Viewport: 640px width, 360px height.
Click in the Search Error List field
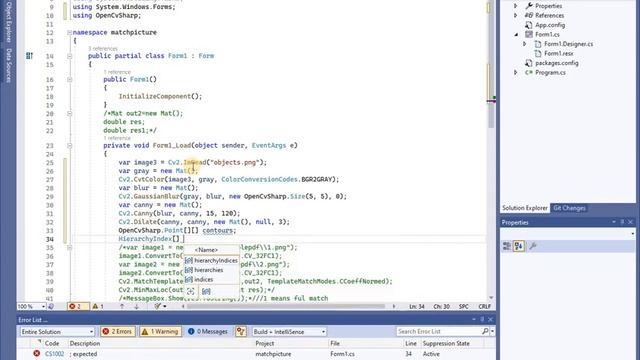click(439, 331)
